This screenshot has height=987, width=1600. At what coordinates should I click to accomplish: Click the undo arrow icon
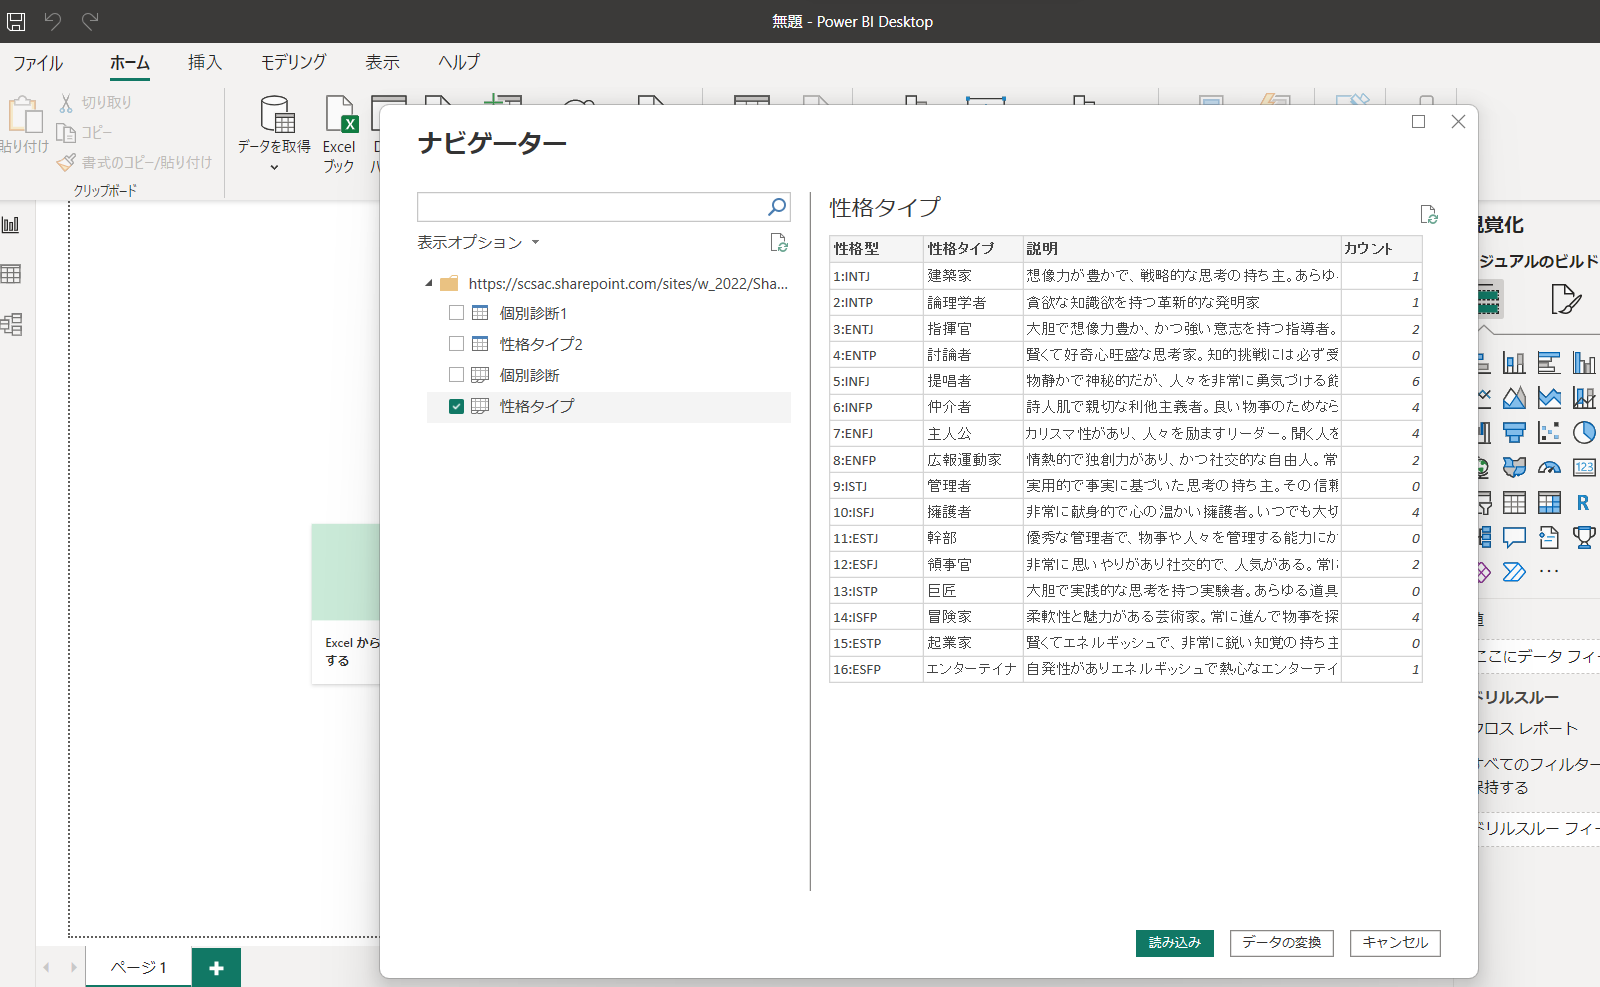point(53,21)
